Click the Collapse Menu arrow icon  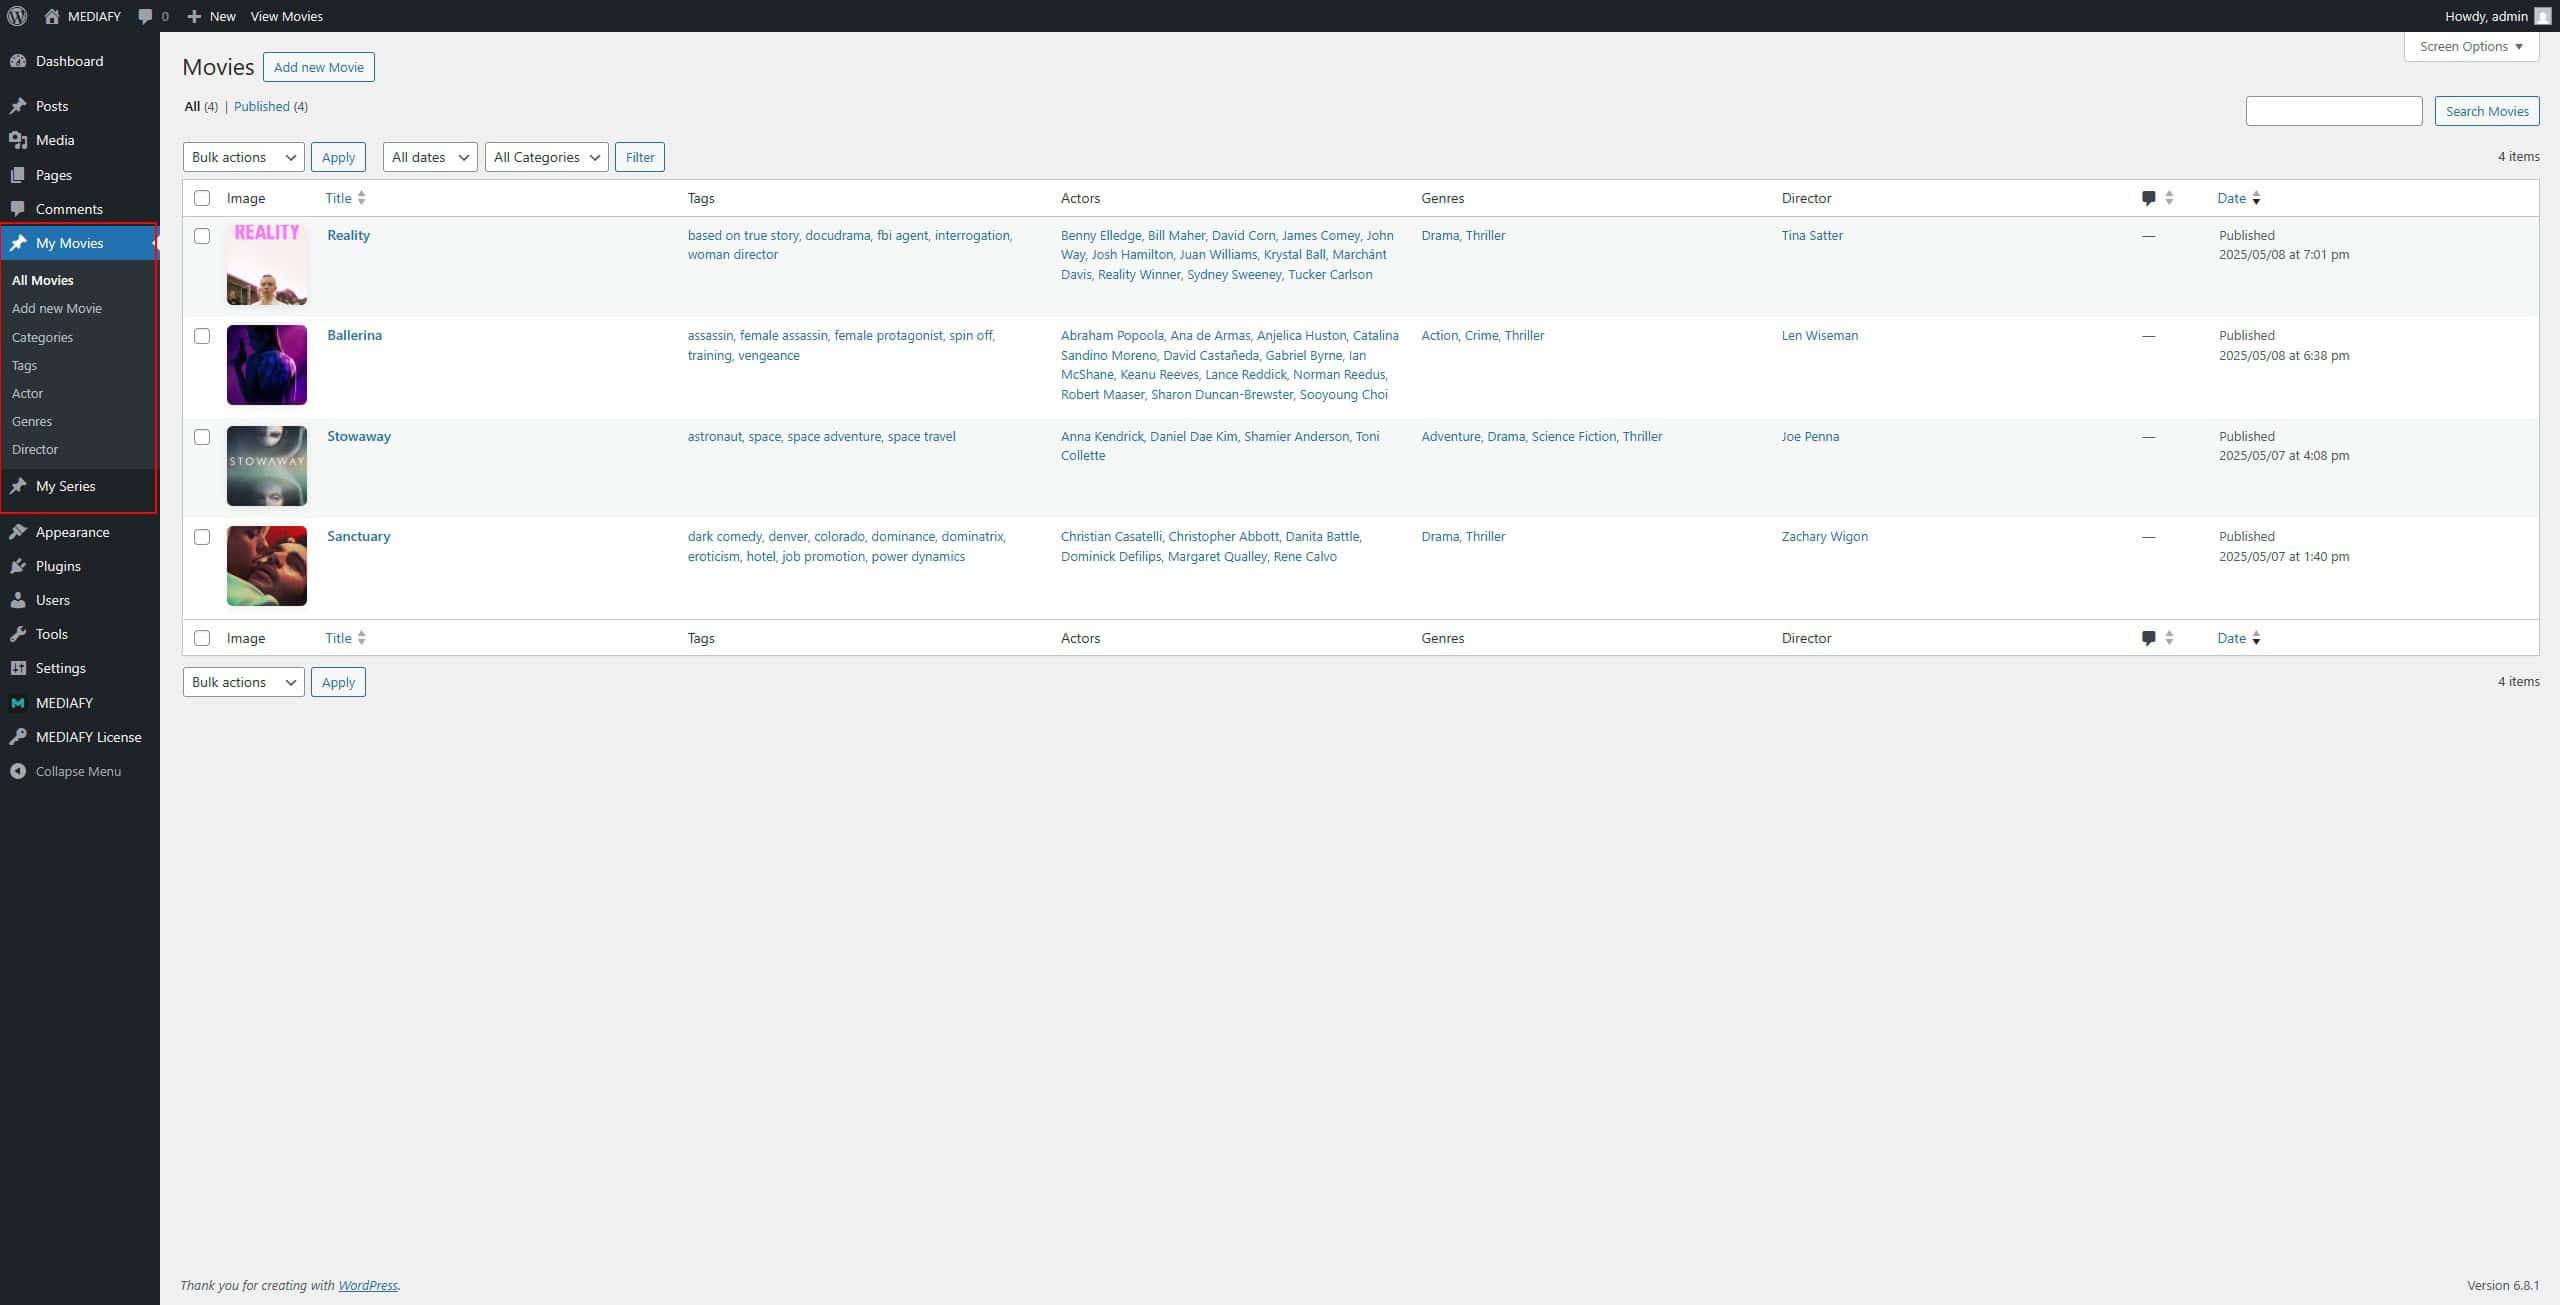point(18,771)
